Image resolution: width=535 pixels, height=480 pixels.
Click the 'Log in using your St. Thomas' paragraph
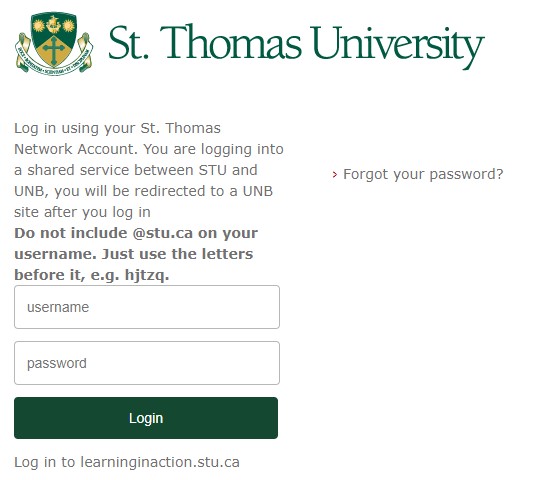149,170
